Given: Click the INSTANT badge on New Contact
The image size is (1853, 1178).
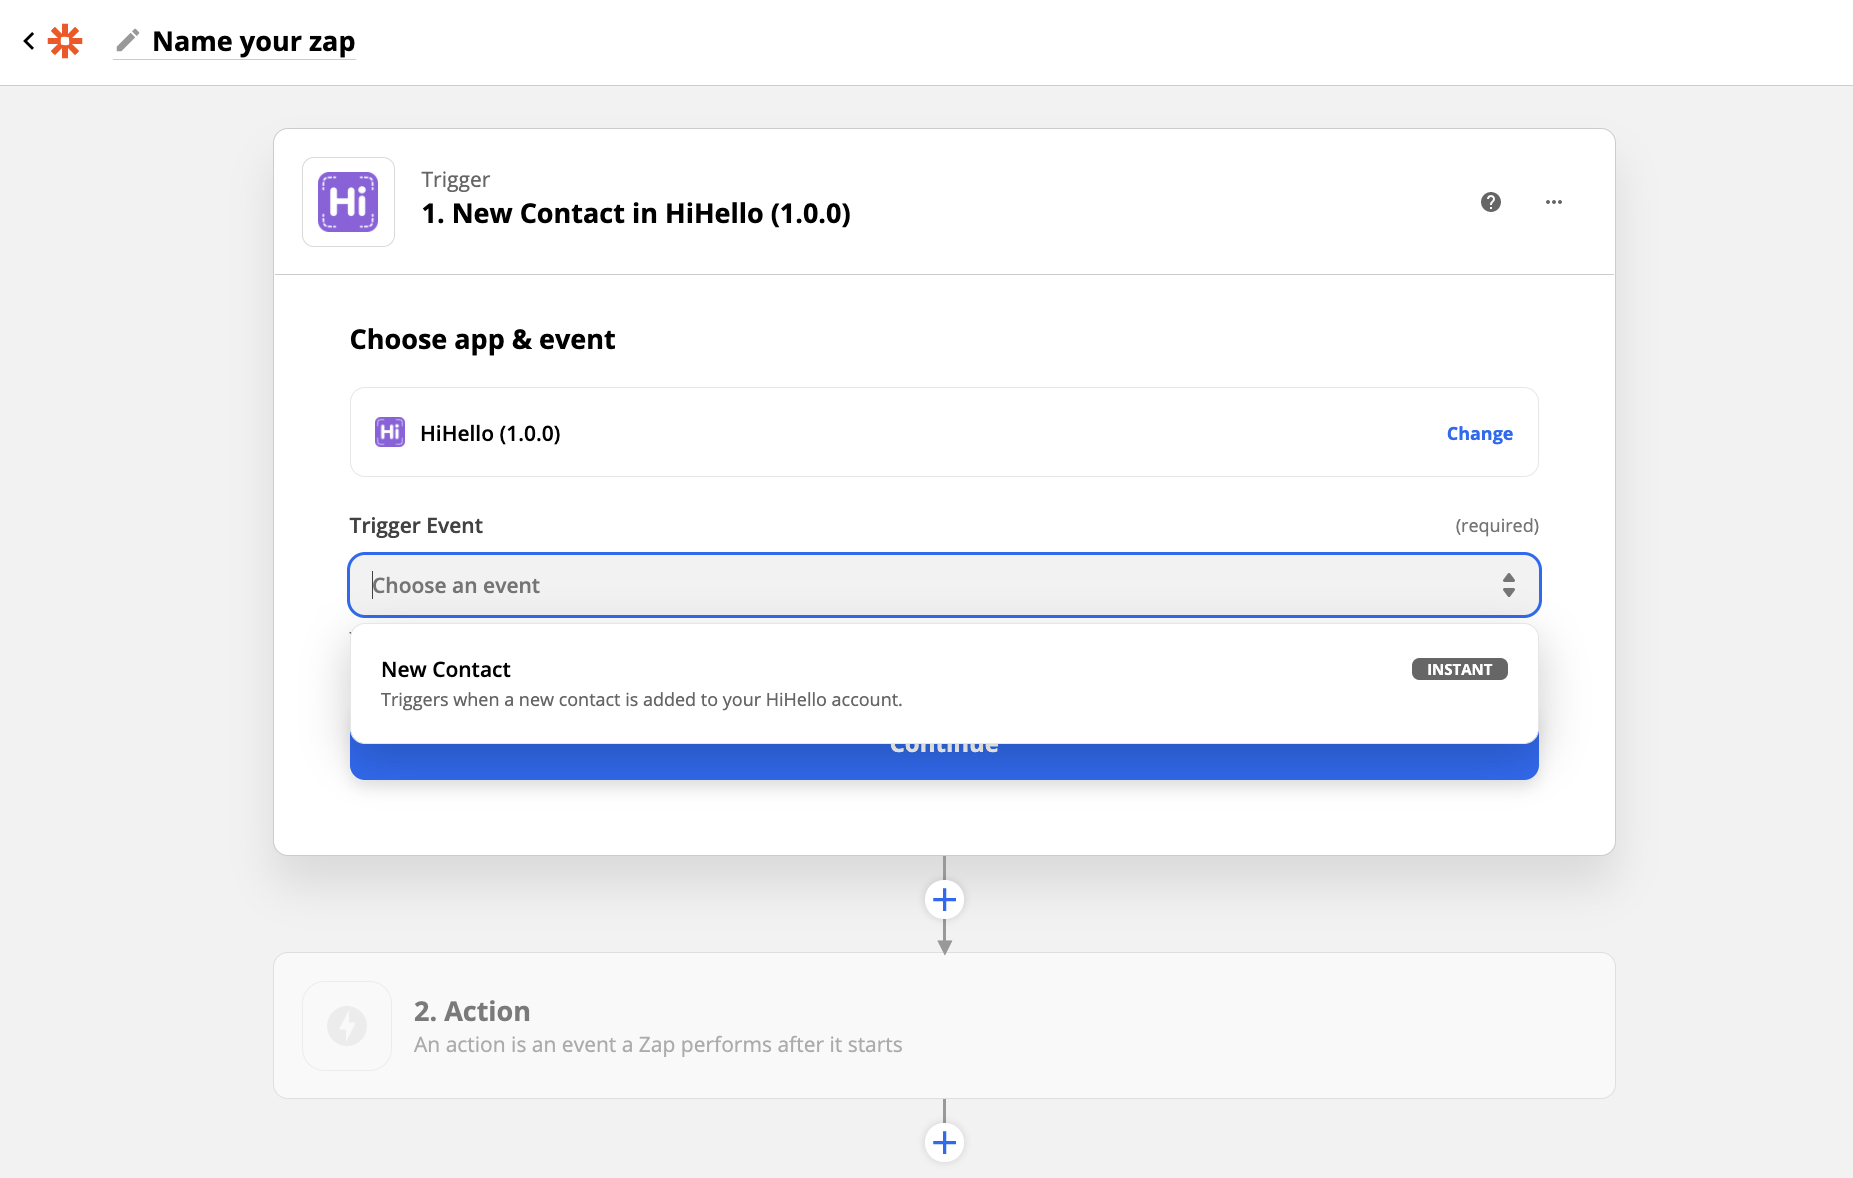Looking at the screenshot, I should coord(1459,669).
